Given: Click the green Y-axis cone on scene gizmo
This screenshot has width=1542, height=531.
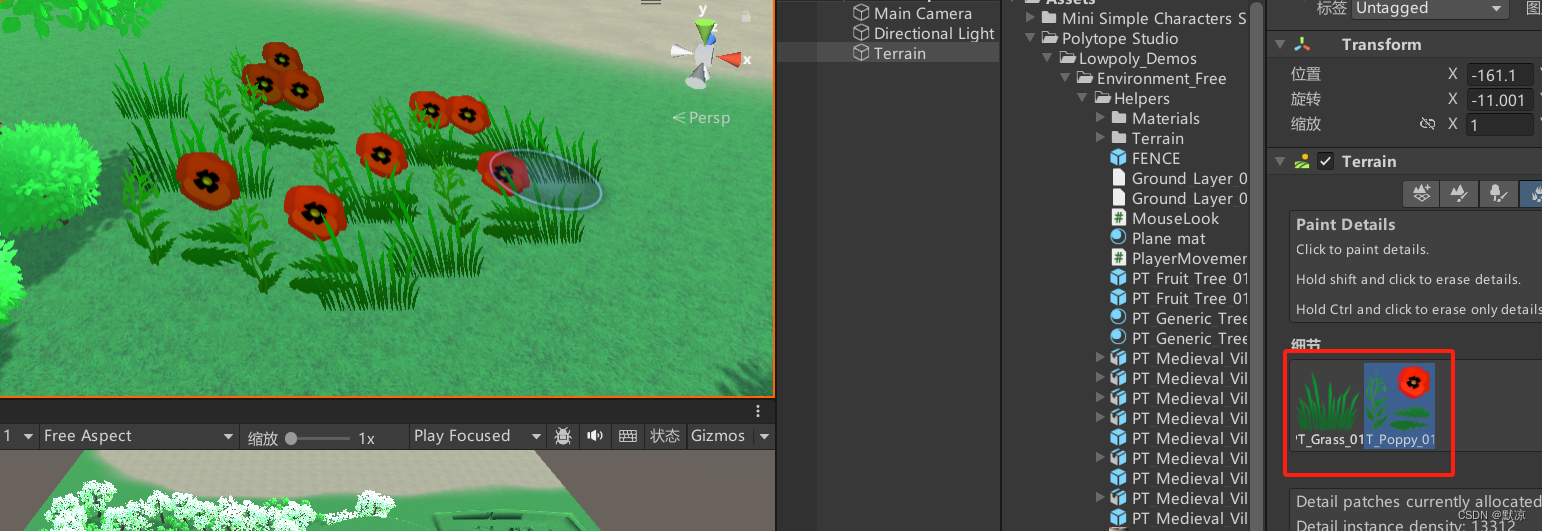Looking at the screenshot, I should 707,32.
